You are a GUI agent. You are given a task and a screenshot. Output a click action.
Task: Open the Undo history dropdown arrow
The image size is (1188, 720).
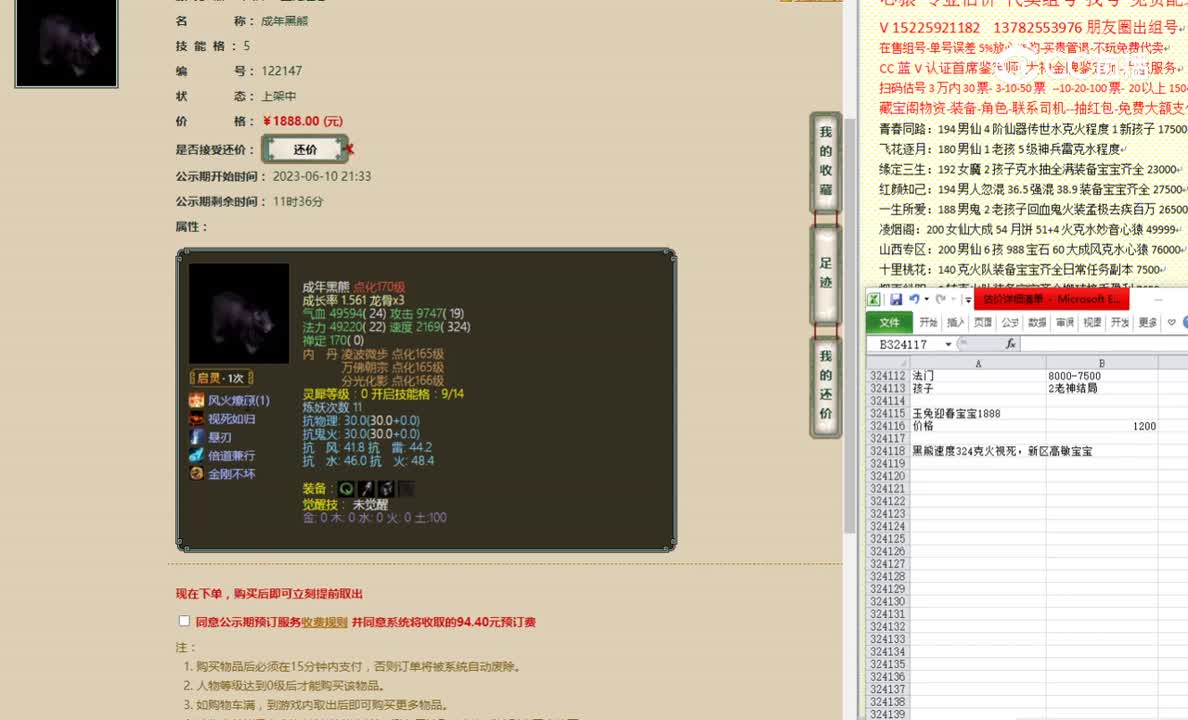coord(926,300)
